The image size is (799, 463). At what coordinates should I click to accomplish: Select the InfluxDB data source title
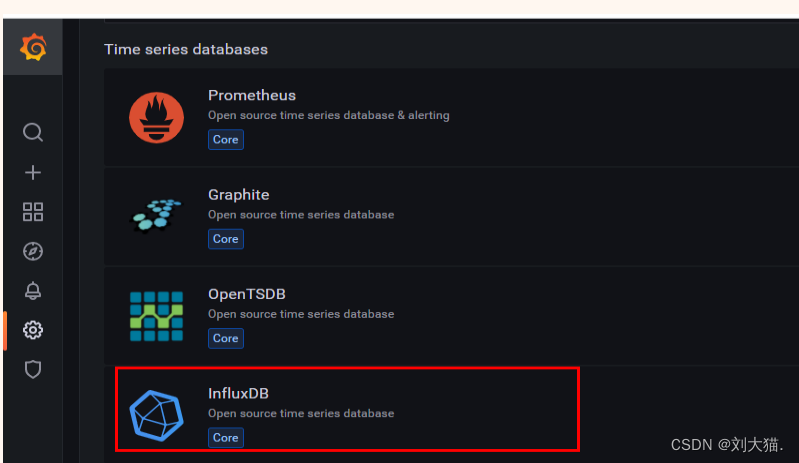point(238,393)
